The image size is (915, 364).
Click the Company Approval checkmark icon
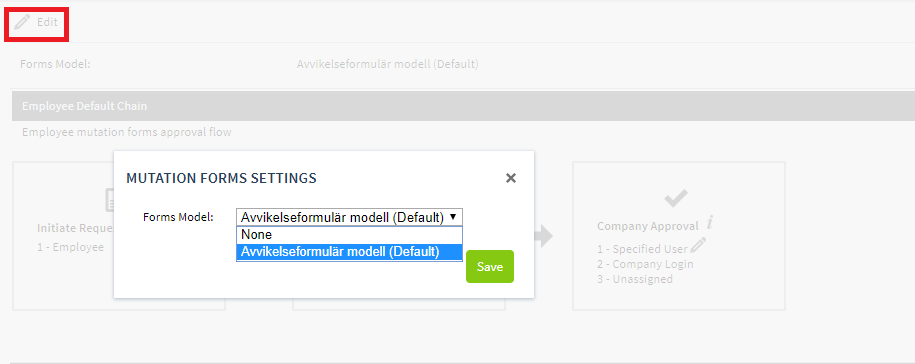(x=676, y=199)
